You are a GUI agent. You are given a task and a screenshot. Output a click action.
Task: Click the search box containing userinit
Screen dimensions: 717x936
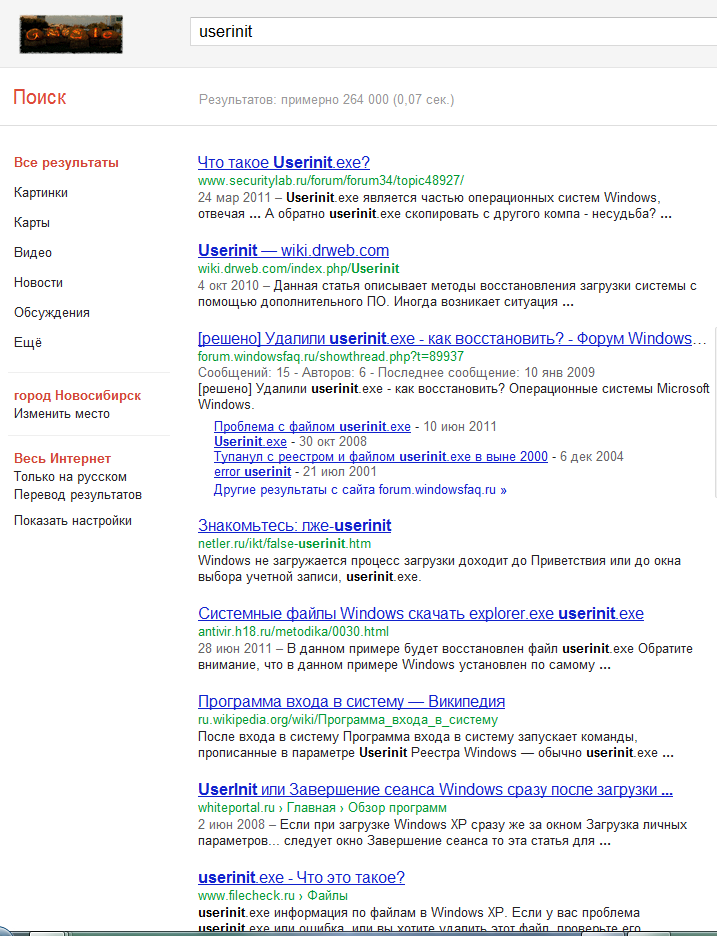pyautogui.click(x=454, y=32)
